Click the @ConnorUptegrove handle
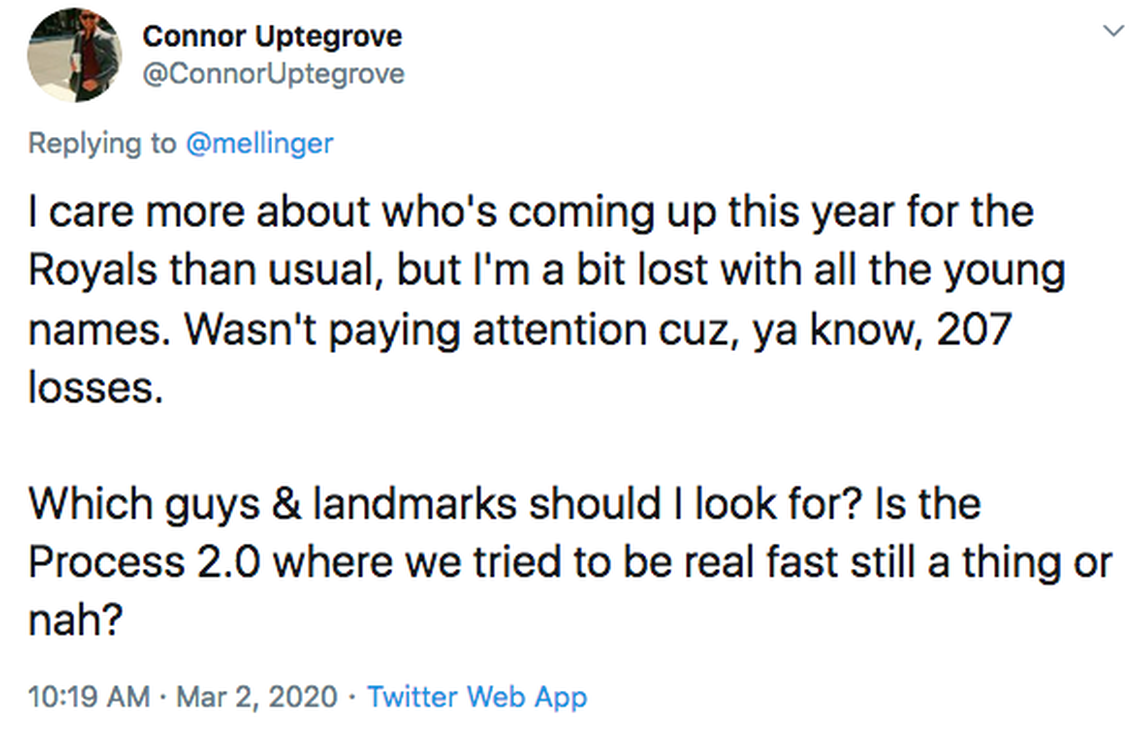 (273, 74)
